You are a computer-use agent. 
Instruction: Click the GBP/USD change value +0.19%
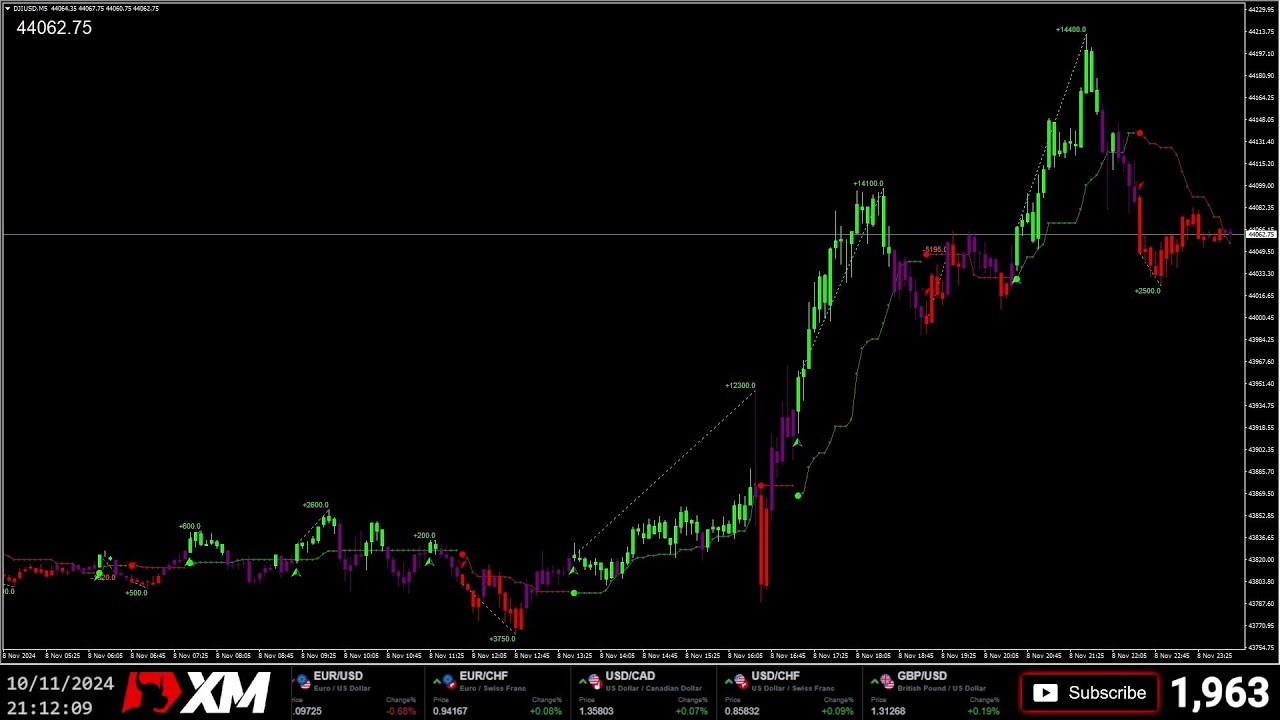[984, 711]
